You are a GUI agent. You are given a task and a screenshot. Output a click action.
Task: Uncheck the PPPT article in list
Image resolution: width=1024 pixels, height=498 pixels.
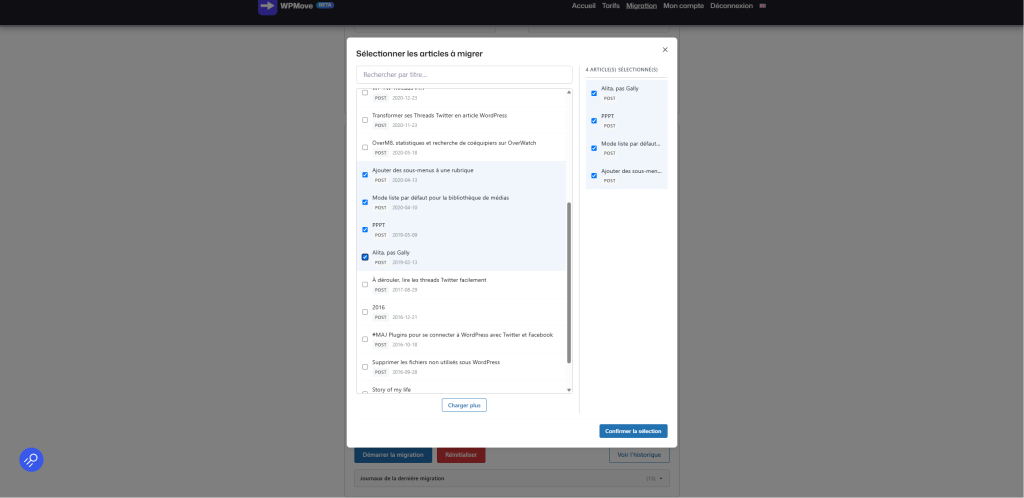click(365, 230)
